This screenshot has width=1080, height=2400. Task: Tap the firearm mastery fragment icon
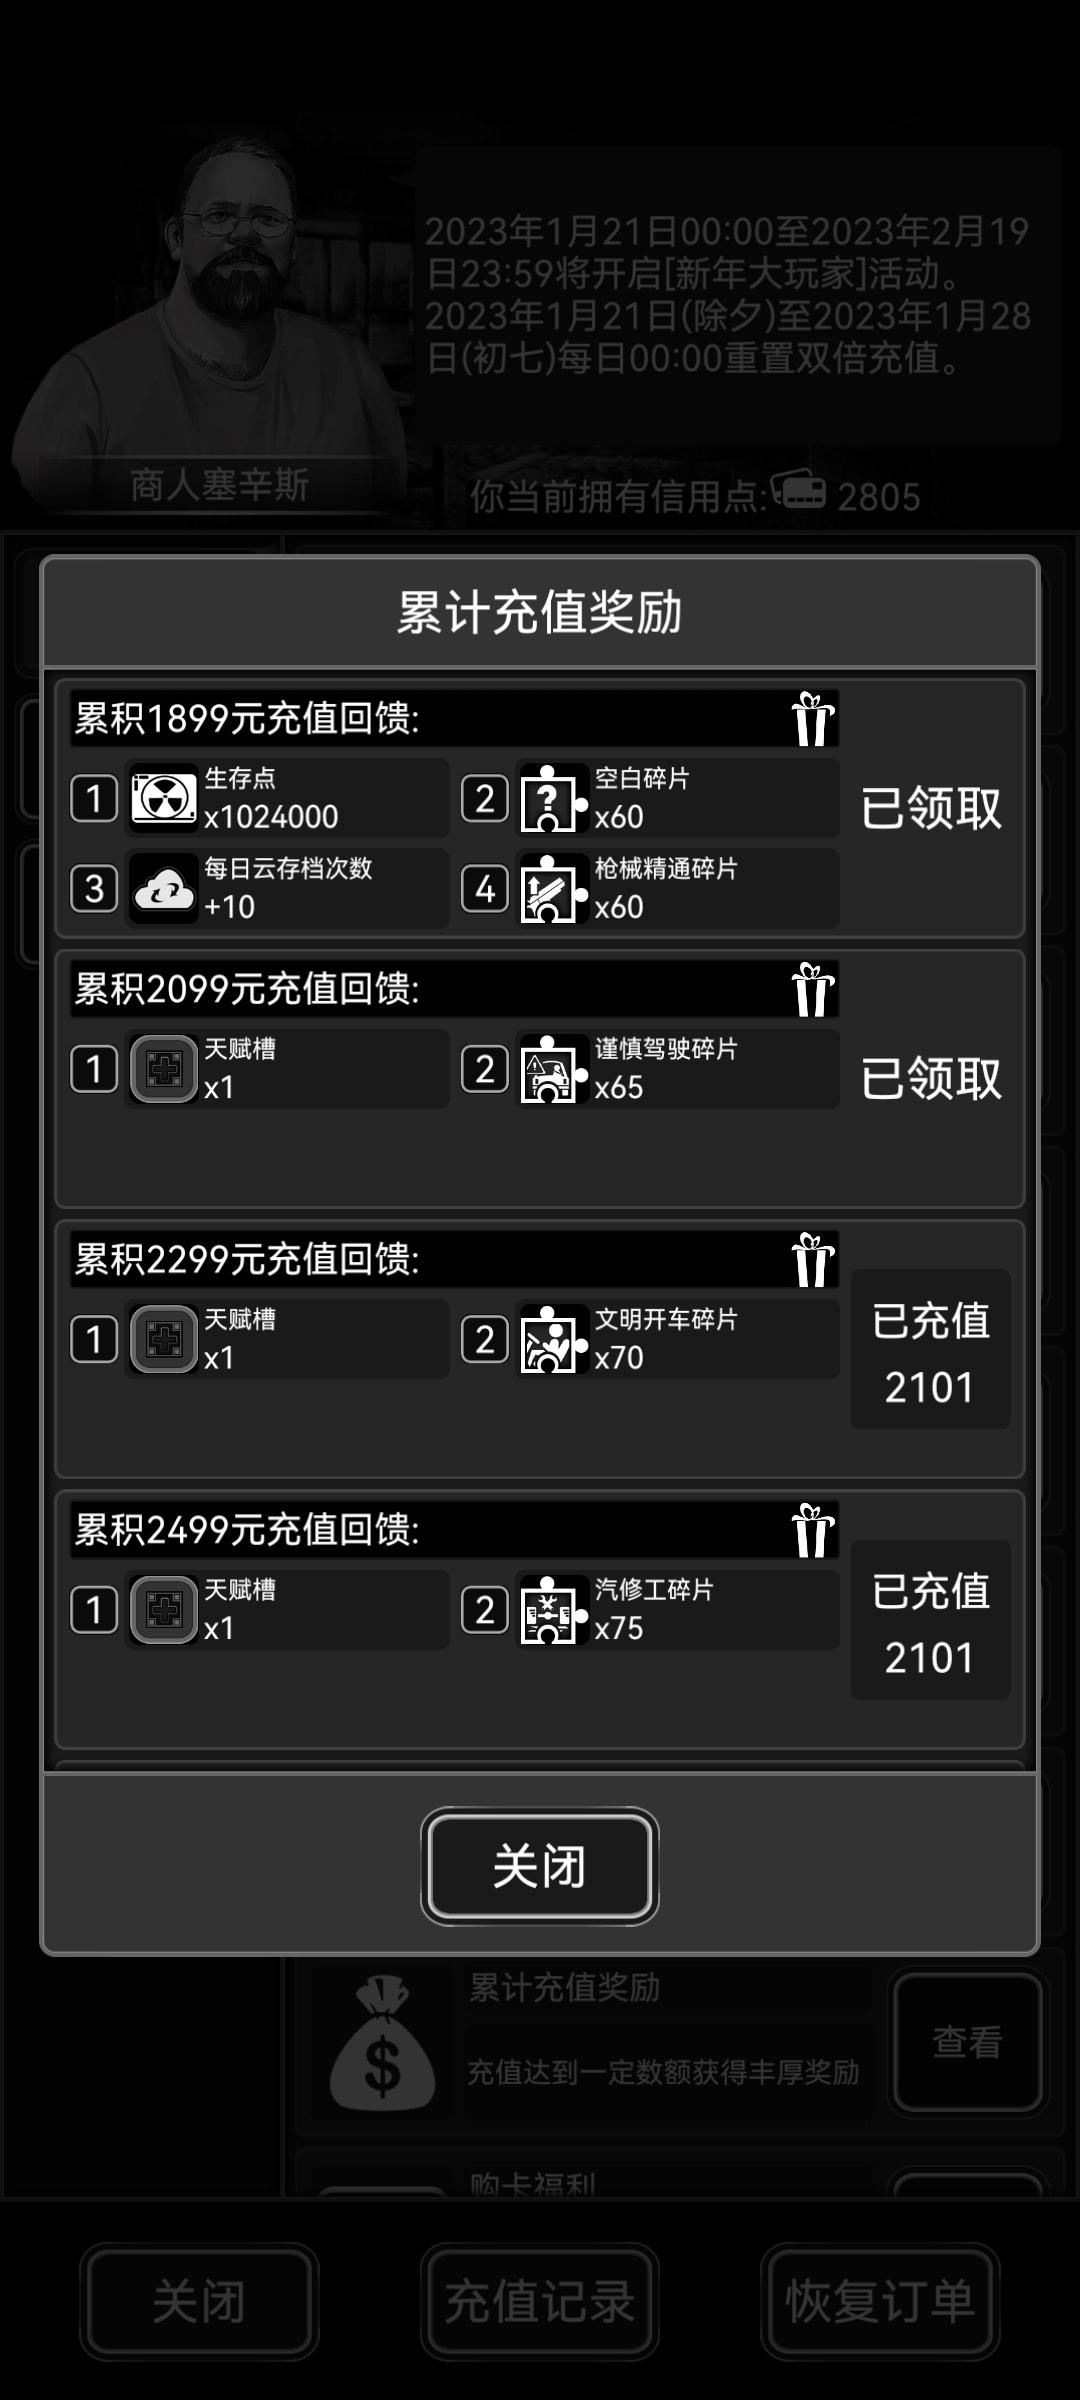point(552,888)
